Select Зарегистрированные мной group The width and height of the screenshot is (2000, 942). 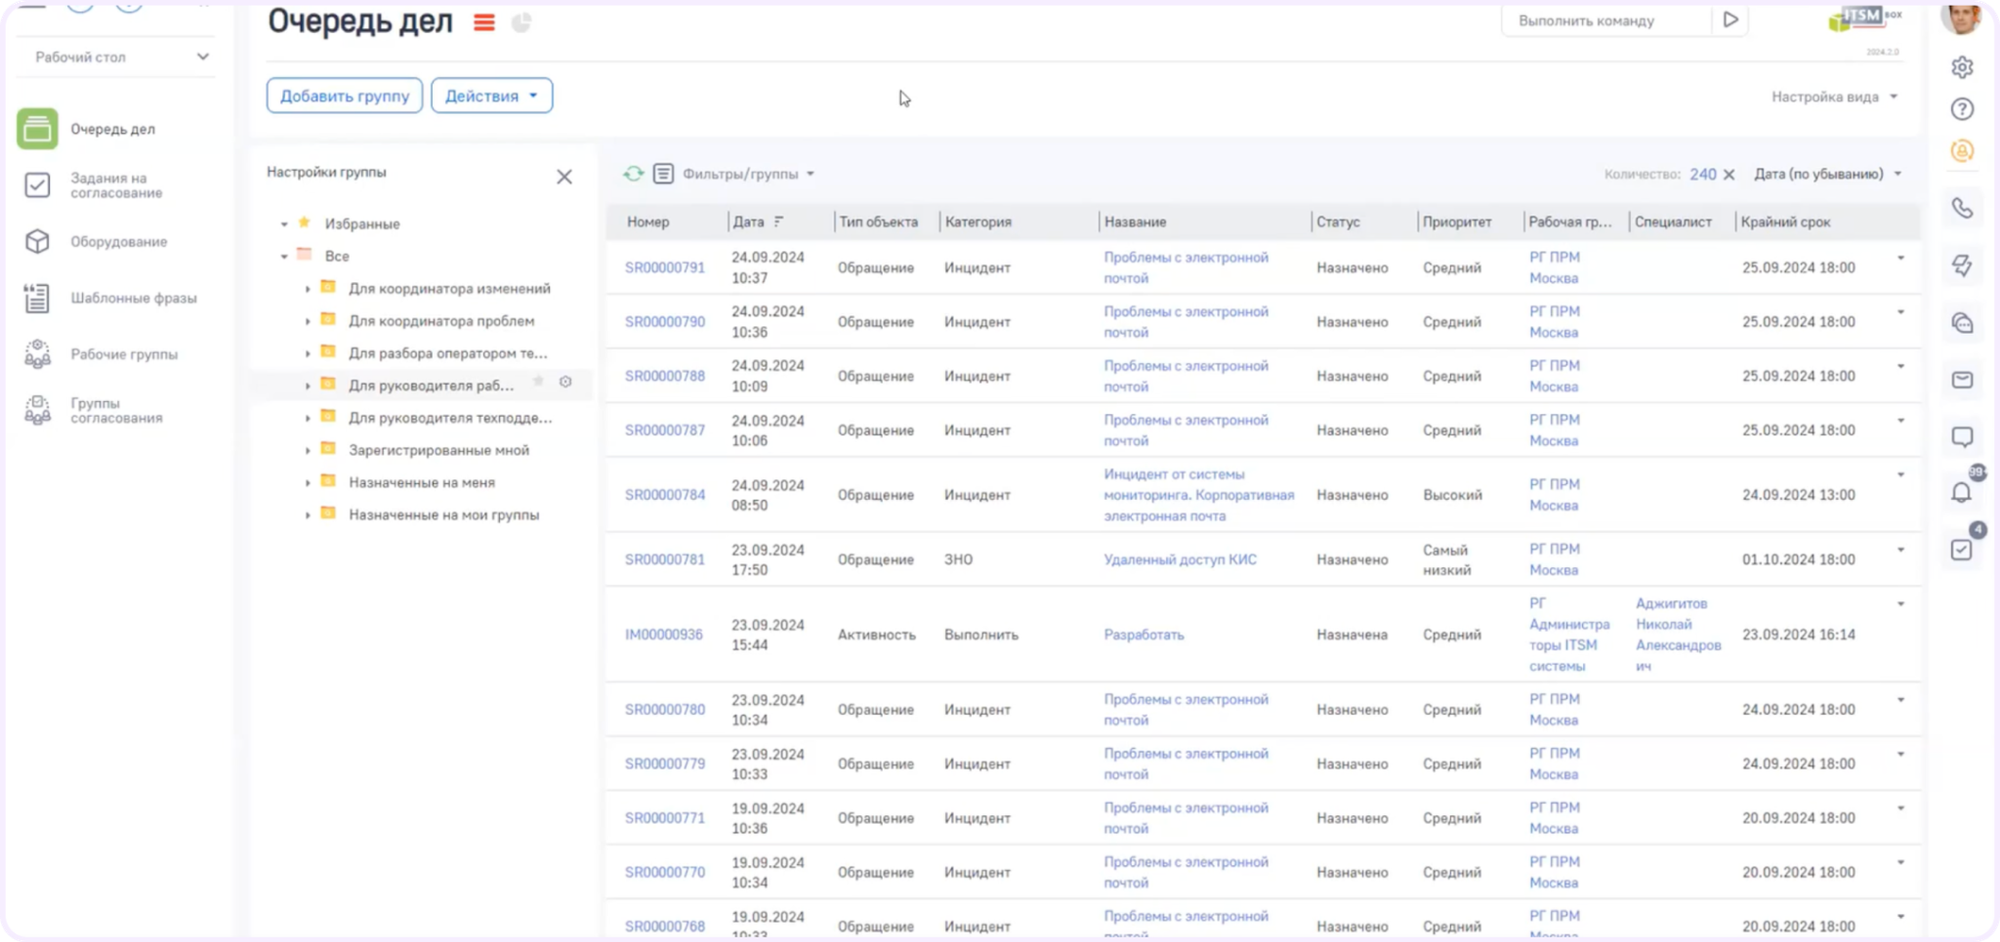click(x=439, y=450)
